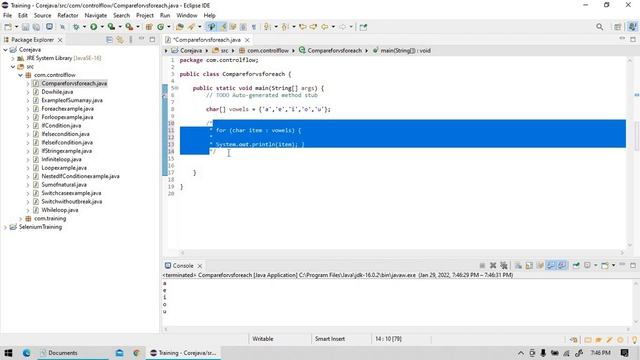Click the New Java Class icon
This screenshot has height=360, width=640.
tap(160, 27)
